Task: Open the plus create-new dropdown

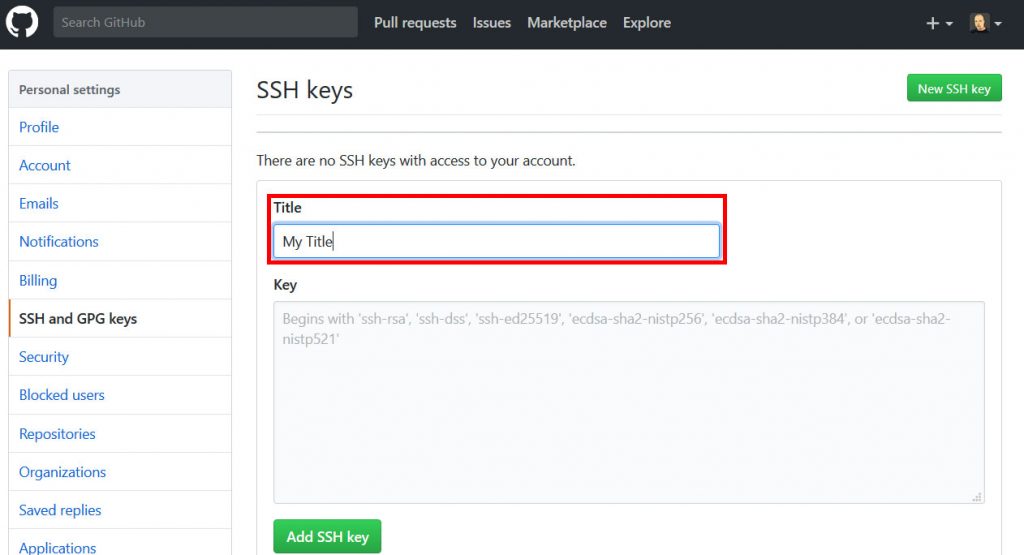Action: click(939, 24)
